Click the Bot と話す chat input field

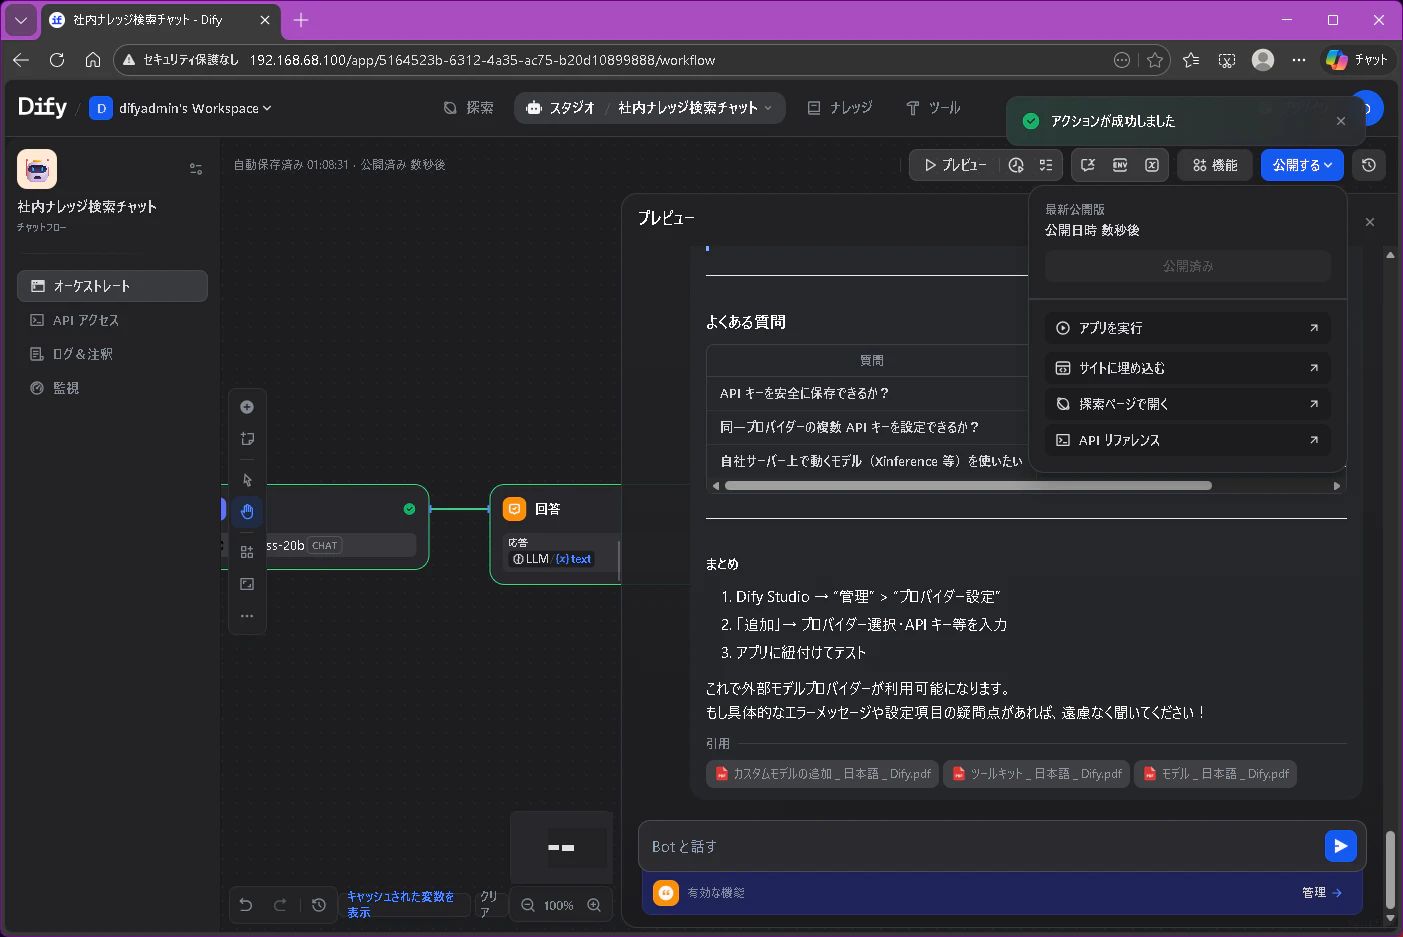982,846
